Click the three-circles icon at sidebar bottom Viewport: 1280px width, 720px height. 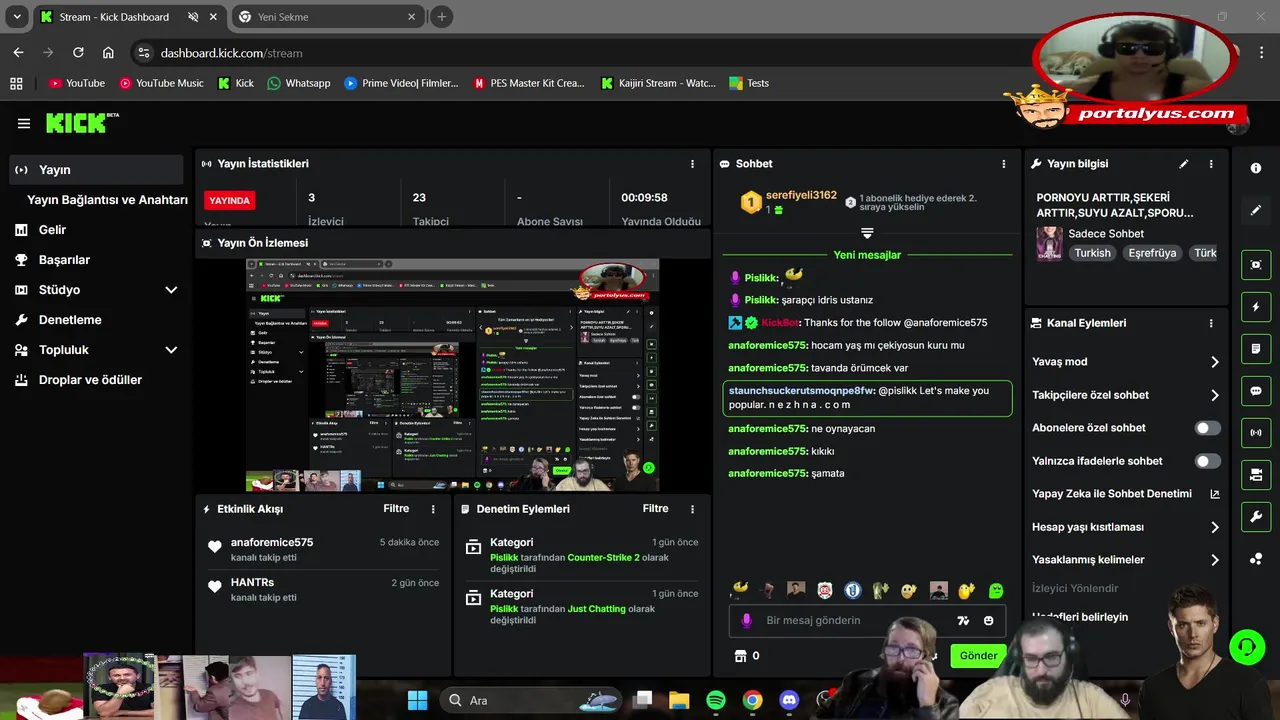pyautogui.click(x=1256, y=559)
